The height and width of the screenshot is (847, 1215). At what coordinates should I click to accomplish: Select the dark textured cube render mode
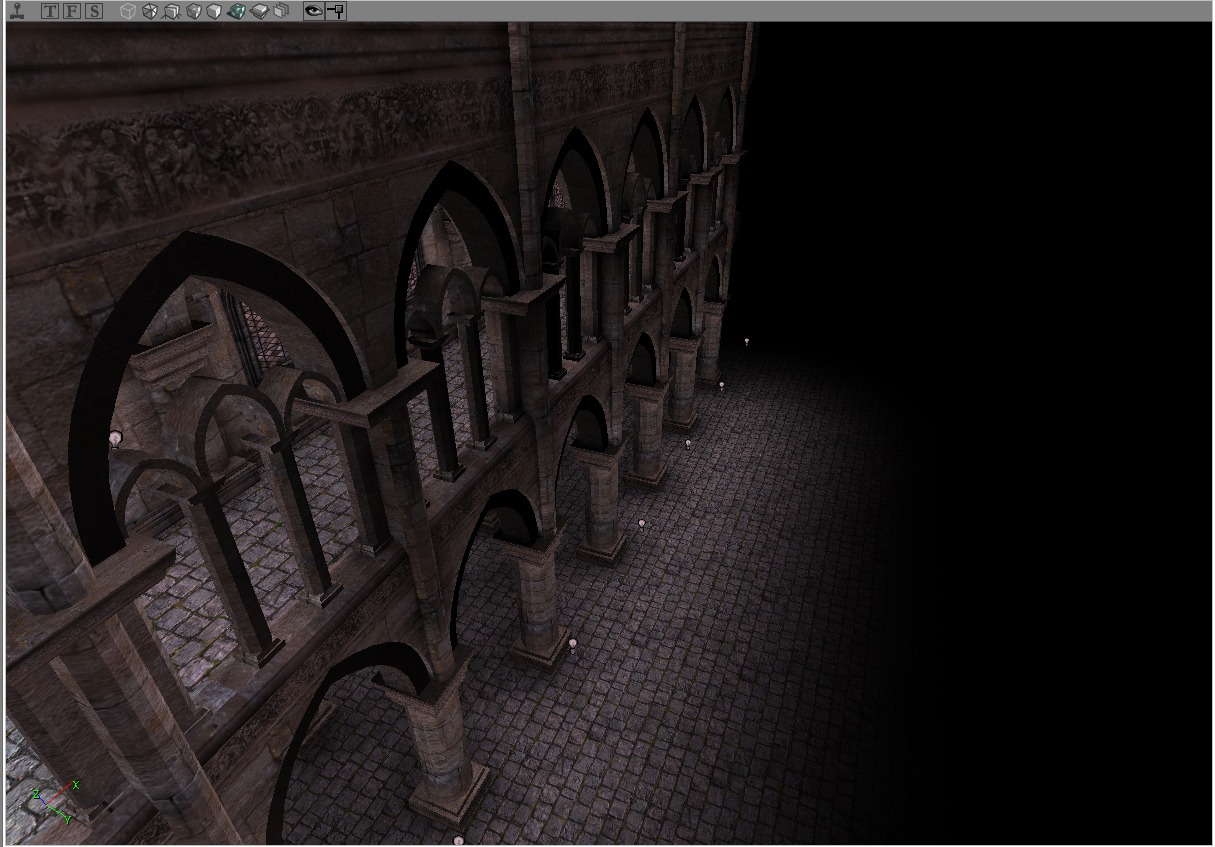click(193, 11)
